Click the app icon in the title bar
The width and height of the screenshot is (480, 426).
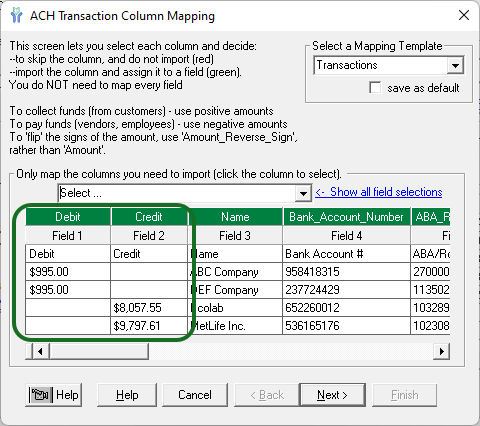pyautogui.click(x=16, y=16)
